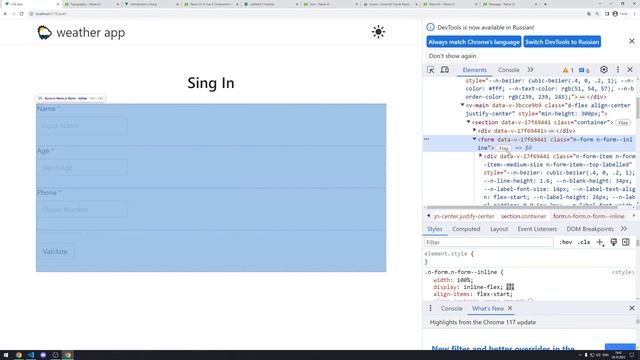Select form.n-form.n-form--inline breadcrumb
This screenshot has height=360, width=640.
point(589,216)
